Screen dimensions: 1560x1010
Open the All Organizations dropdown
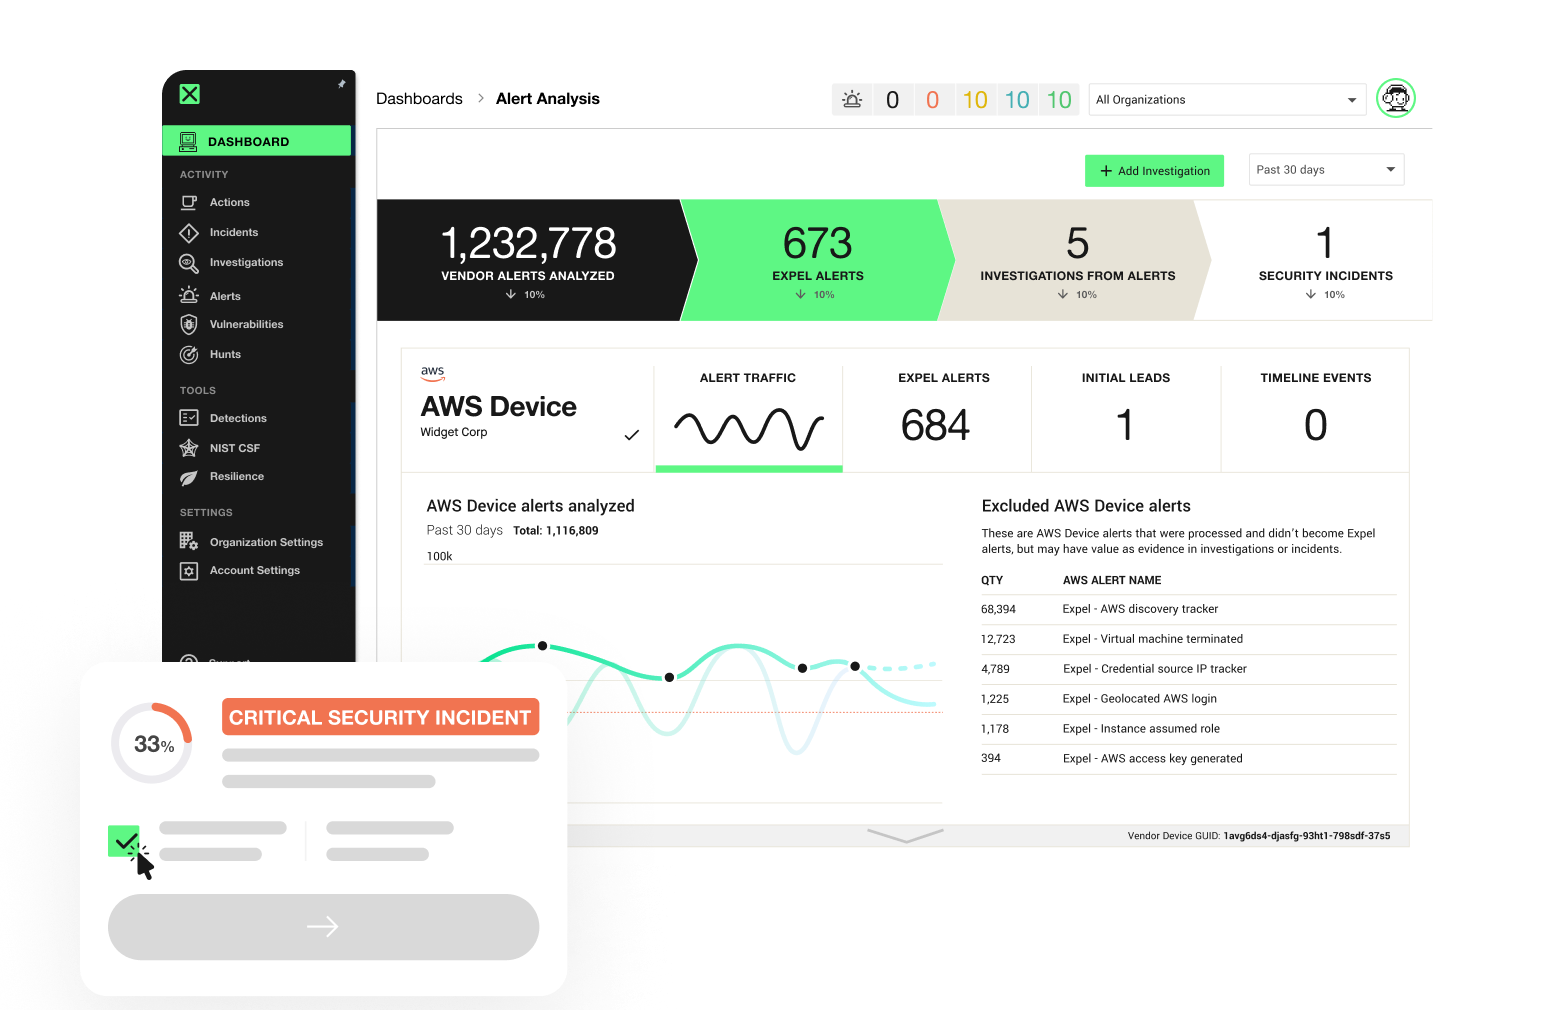click(1226, 100)
